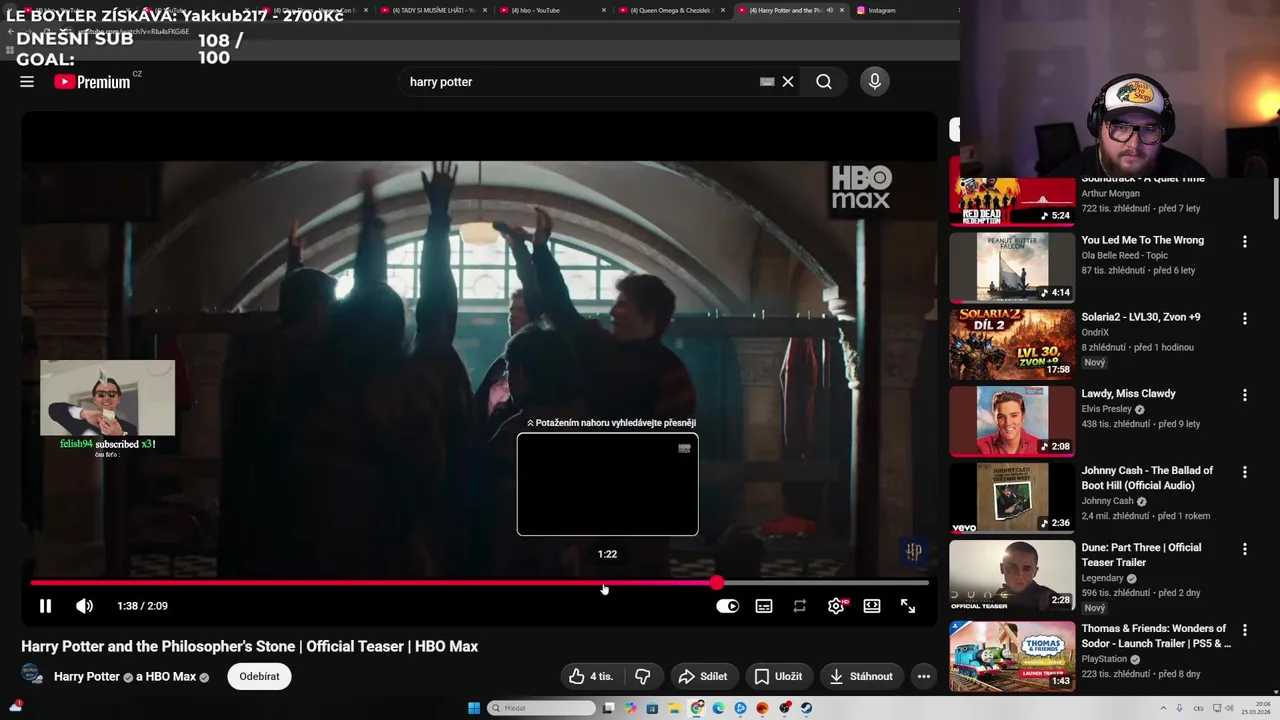This screenshot has width=1280, height=720.
Task: Open menu for Johnny Cash Ballad video
Action: point(1245,472)
